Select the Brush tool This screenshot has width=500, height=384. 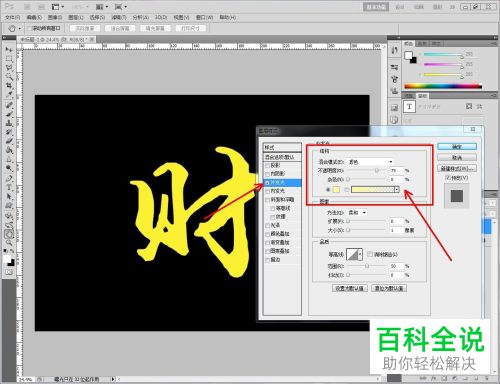[9, 114]
